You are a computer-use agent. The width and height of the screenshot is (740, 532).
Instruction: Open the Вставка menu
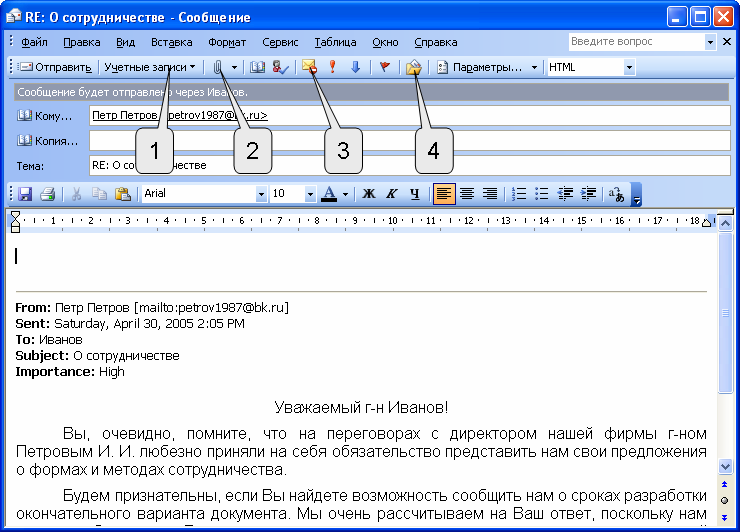(172, 42)
